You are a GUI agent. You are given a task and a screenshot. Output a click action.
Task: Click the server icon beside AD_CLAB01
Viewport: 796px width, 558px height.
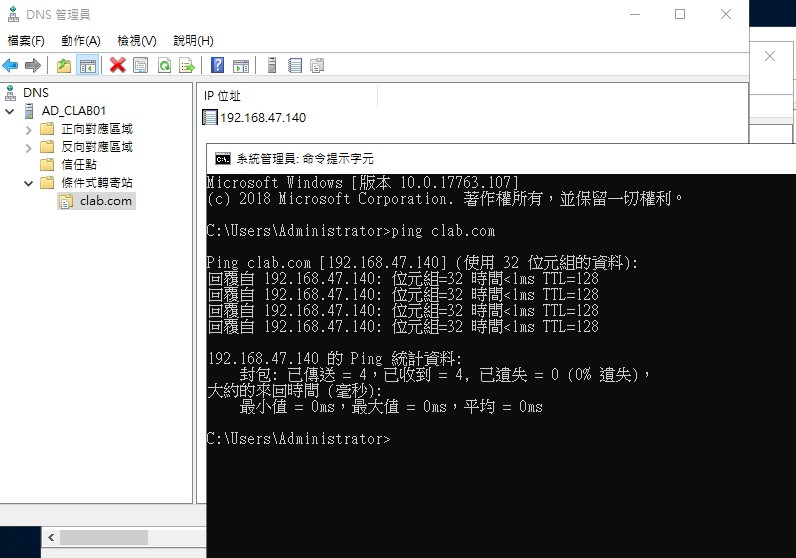pos(29,111)
